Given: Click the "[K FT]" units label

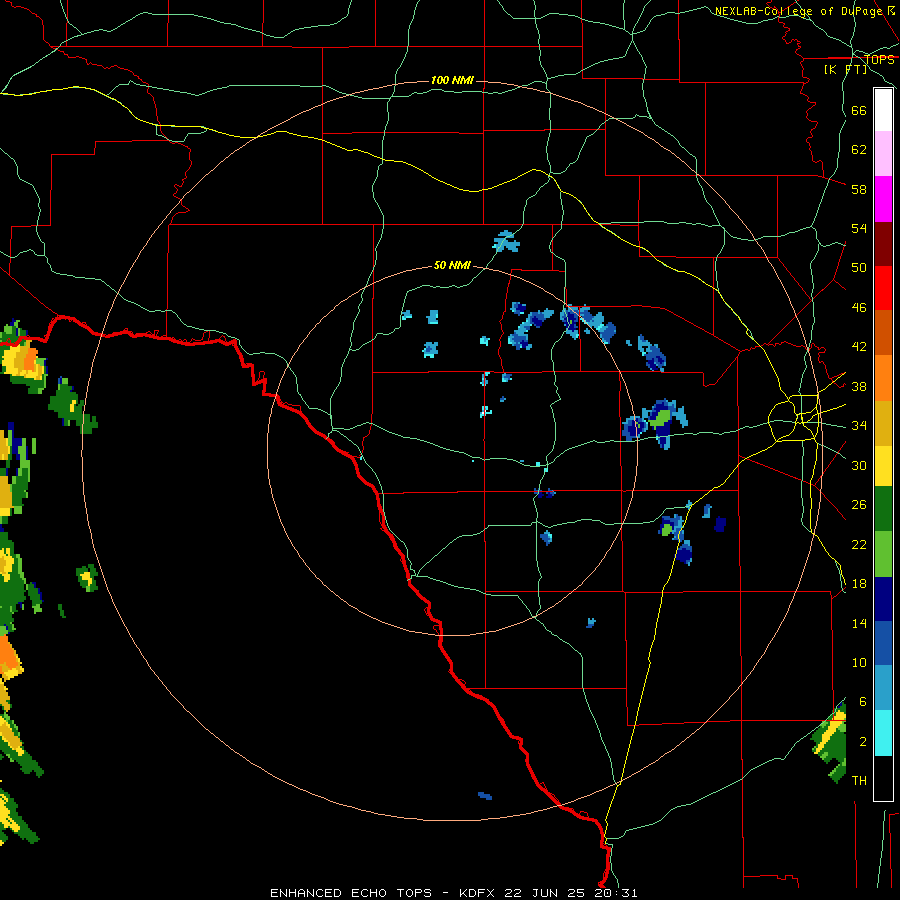Looking at the screenshot, I should point(845,69).
